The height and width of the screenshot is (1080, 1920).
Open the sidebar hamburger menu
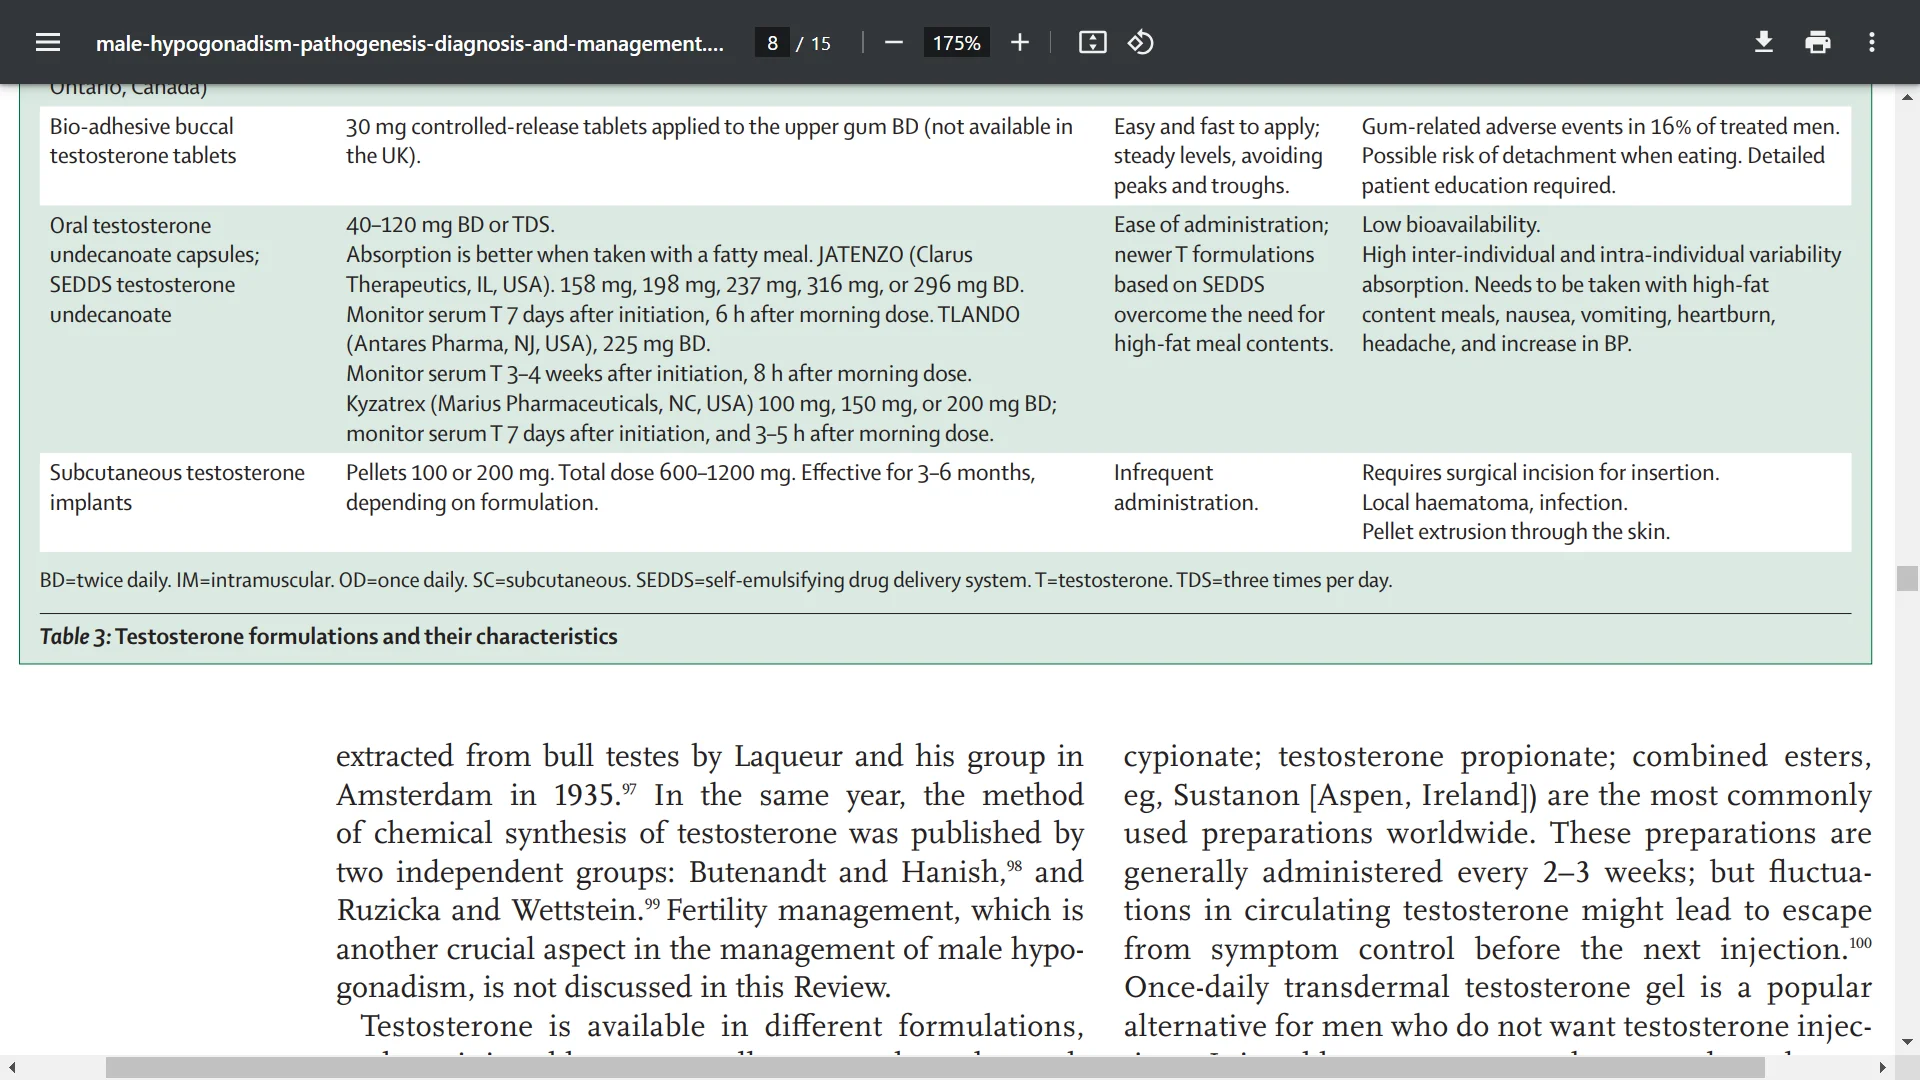[x=47, y=42]
